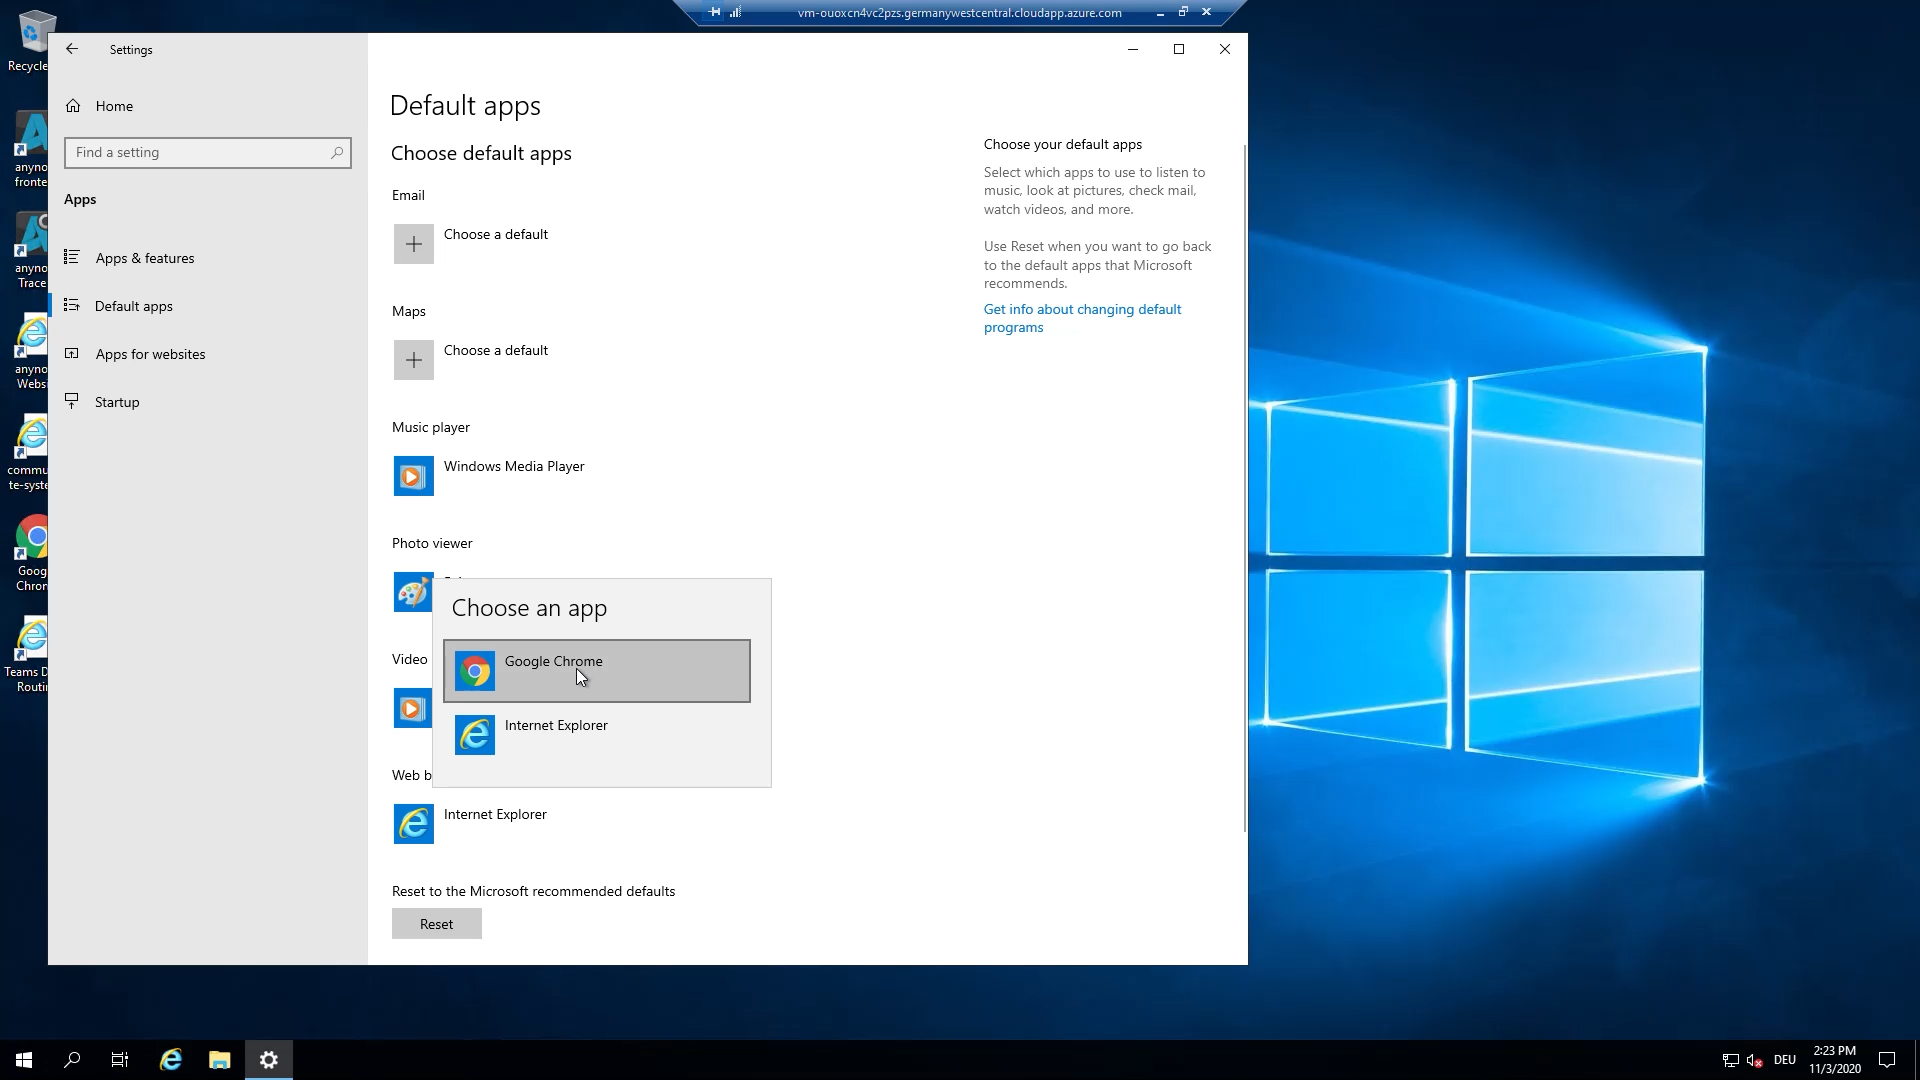Click the muted volume tray icon
Screen dimensions: 1920x1080
[1754, 1060]
